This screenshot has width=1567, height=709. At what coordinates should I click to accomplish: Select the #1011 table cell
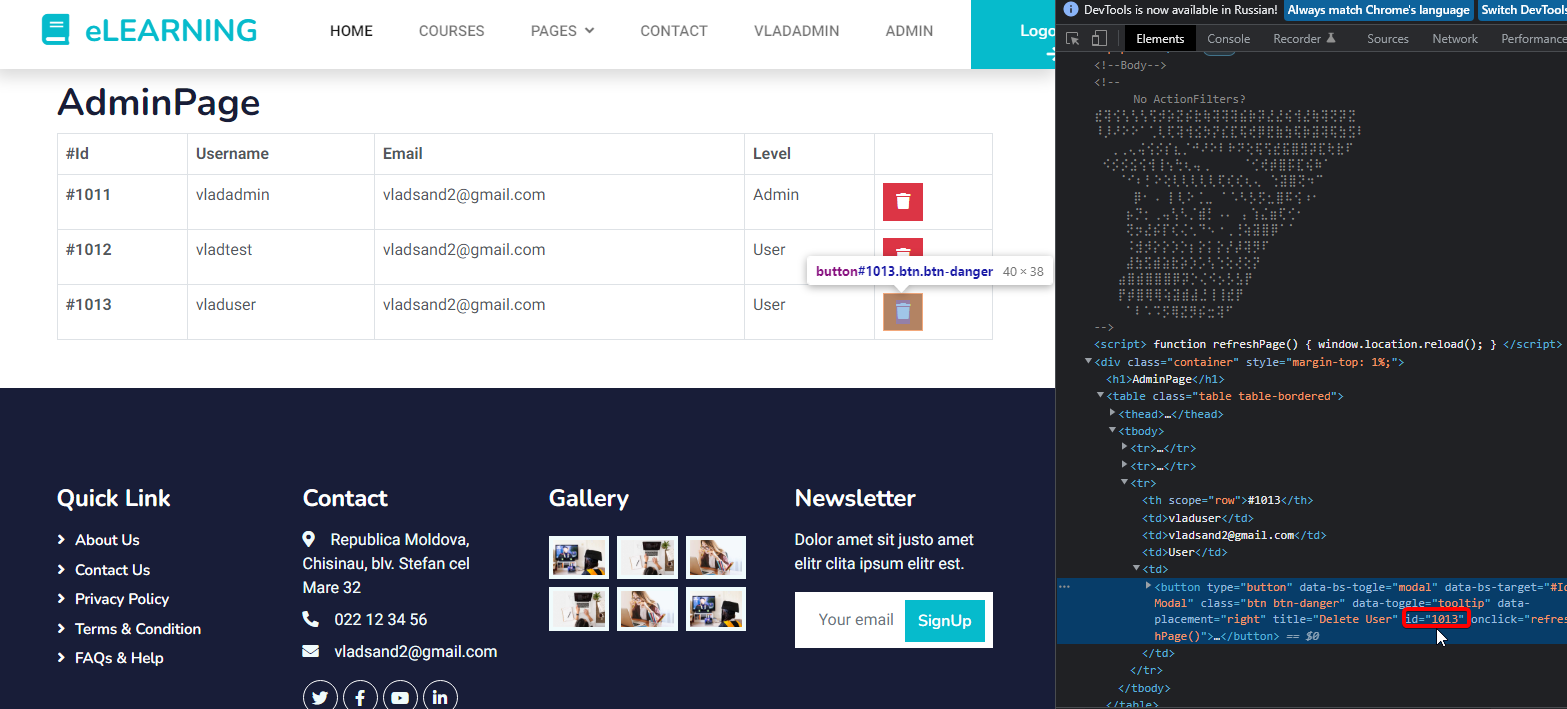[122, 202]
